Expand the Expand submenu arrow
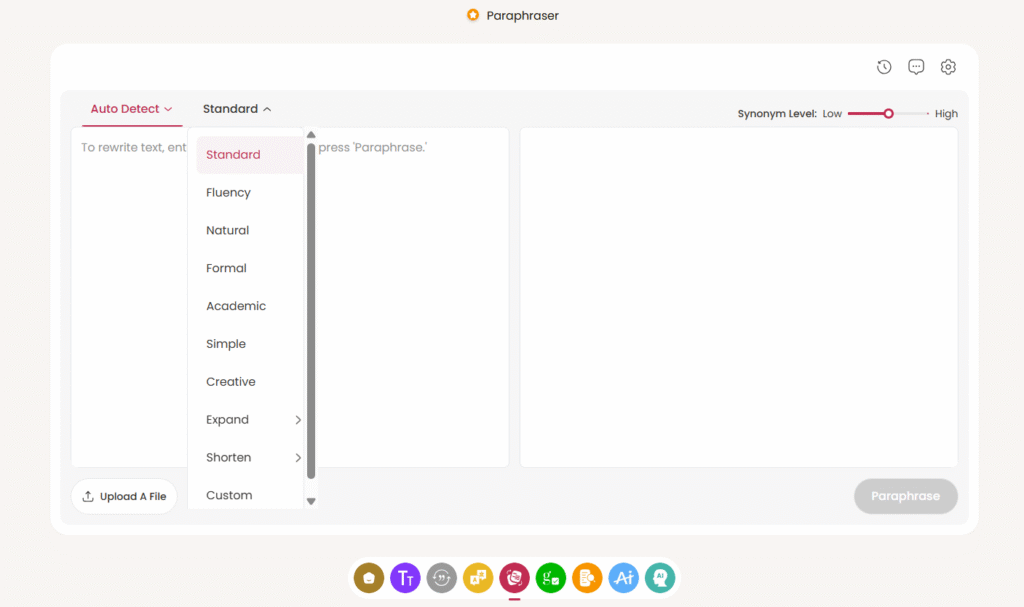 click(x=298, y=420)
